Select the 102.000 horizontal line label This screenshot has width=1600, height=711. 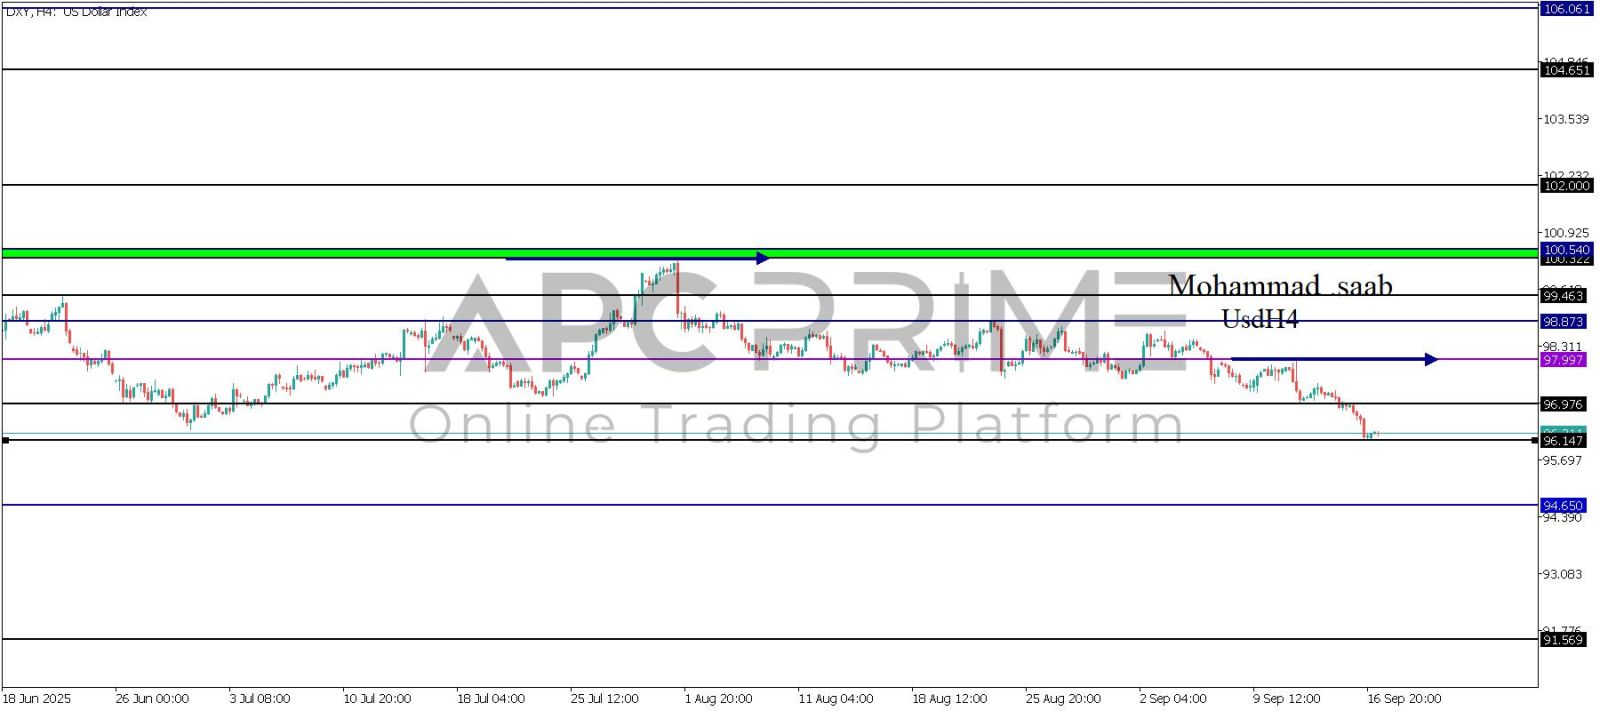pyautogui.click(x=1565, y=186)
